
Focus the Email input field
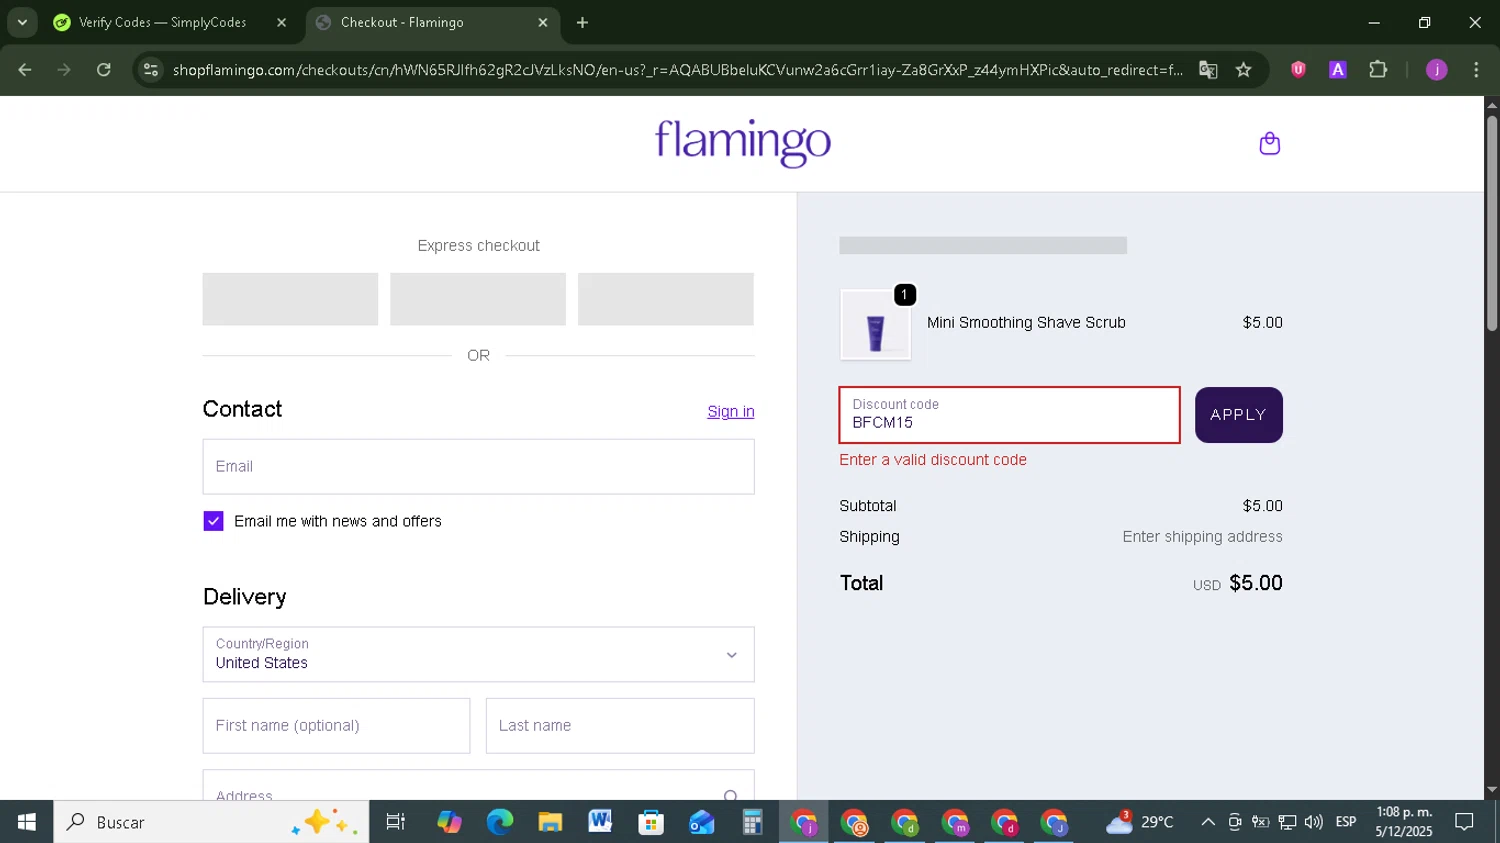(x=478, y=466)
